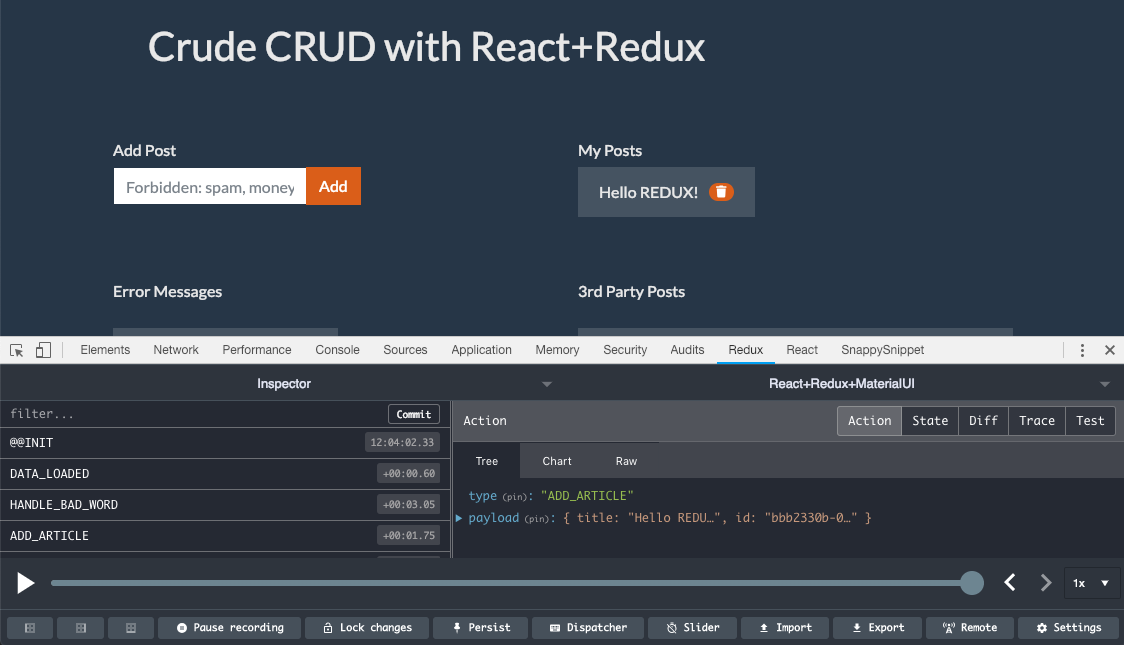Click the first layout grid icon at bottom left
1124x645 pixels.
pos(30,628)
